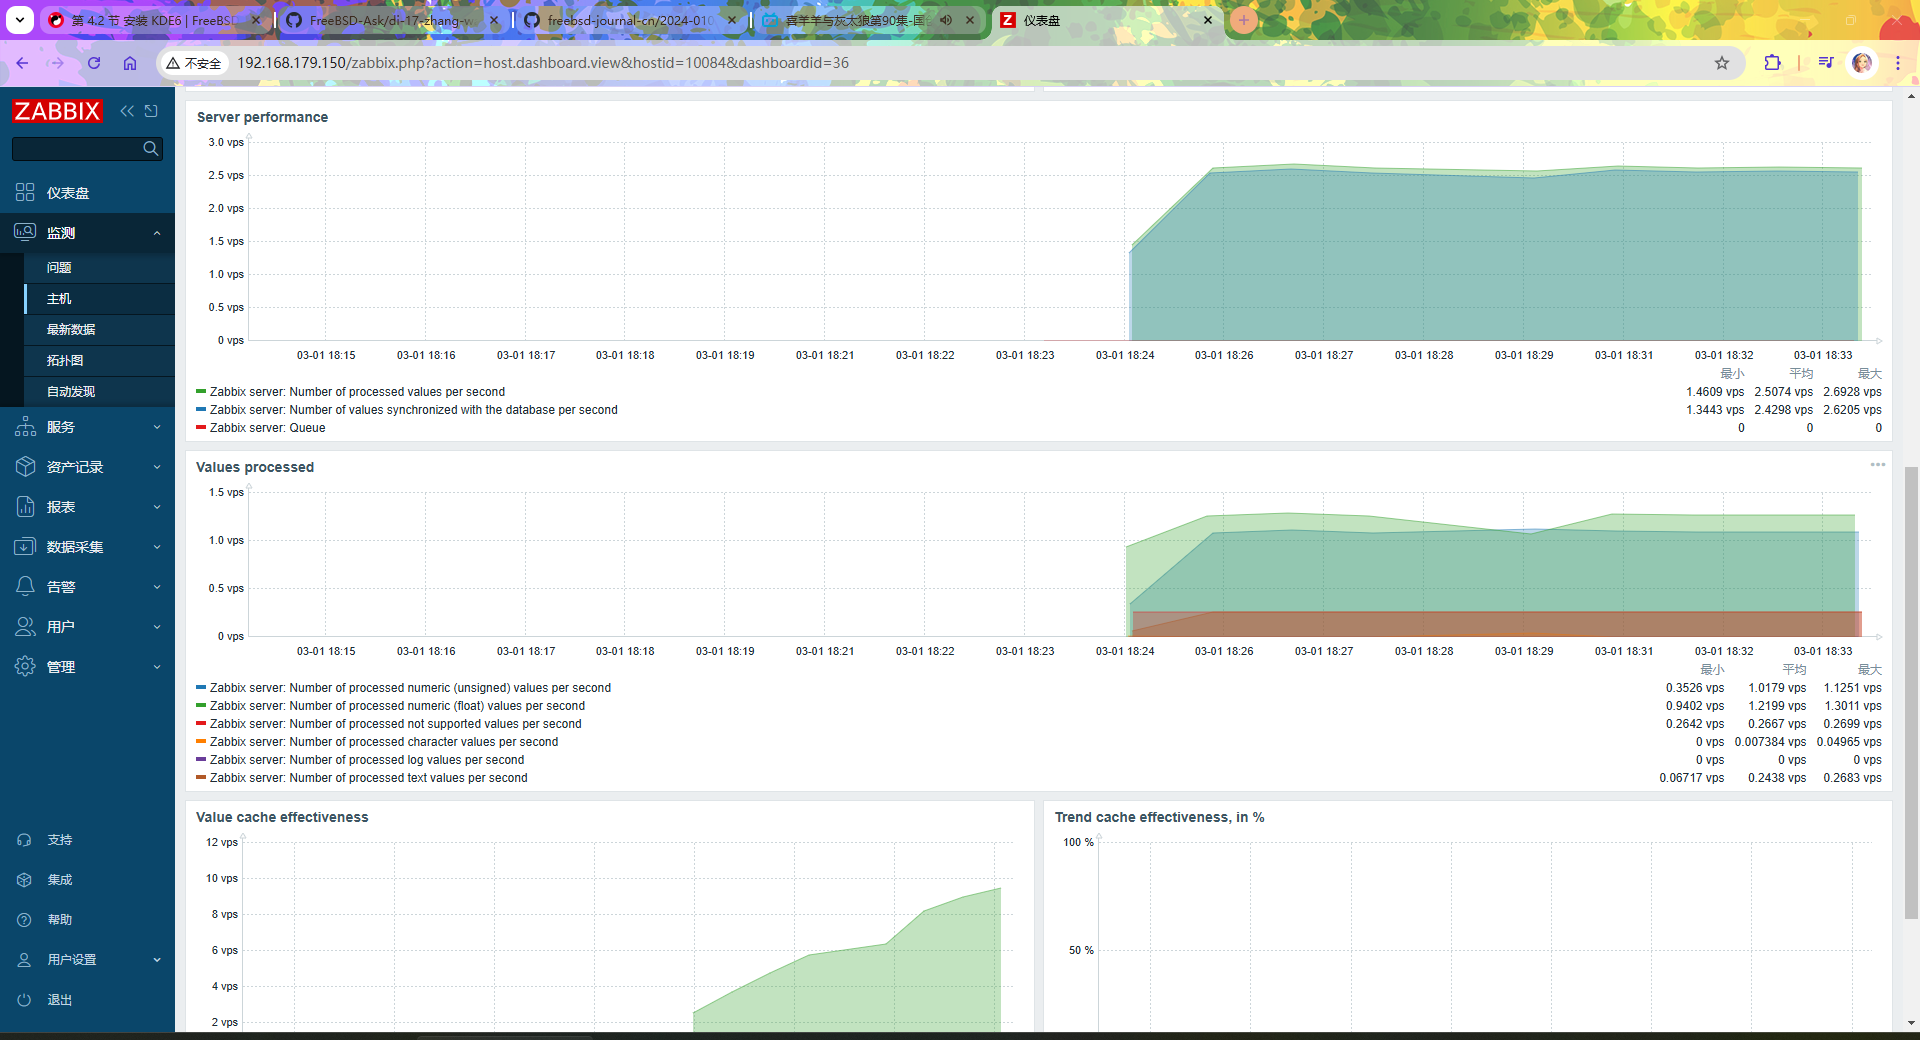Collapse the Zabbix sidebar with double-chevron icon
This screenshot has height=1040, width=1920.
[x=127, y=111]
